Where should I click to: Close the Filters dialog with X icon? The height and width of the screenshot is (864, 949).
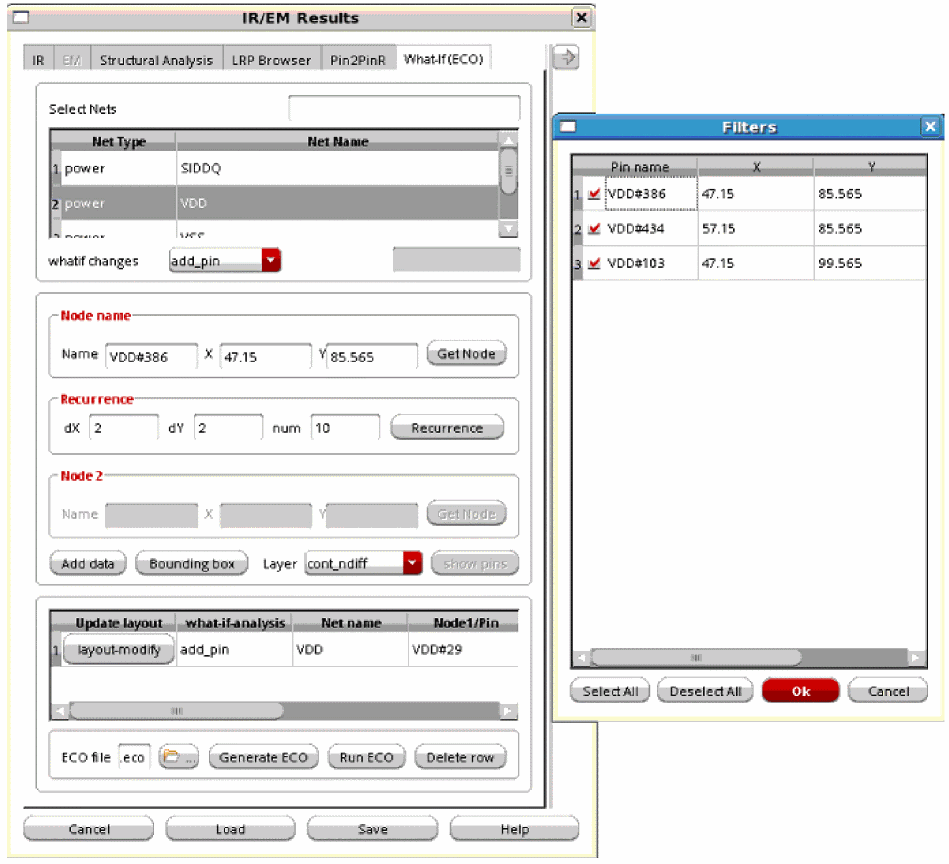pyautogui.click(x=930, y=127)
